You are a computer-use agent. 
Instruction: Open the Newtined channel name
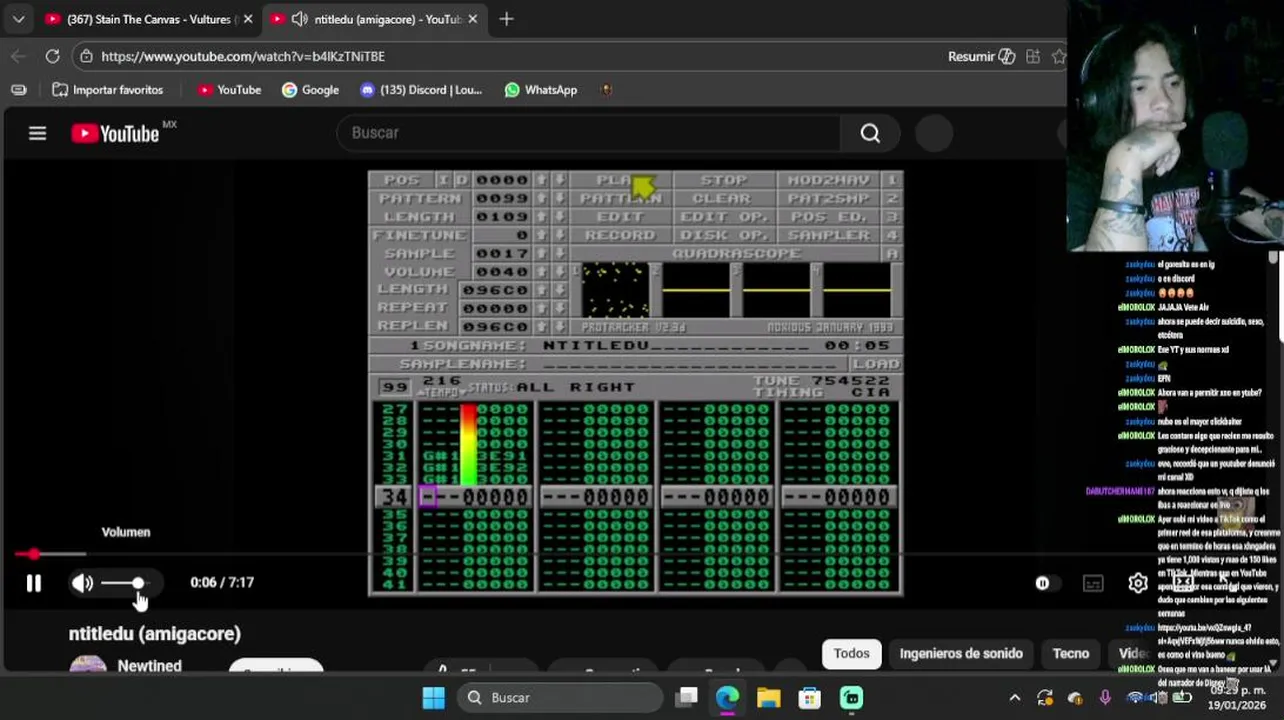click(149, 666)
